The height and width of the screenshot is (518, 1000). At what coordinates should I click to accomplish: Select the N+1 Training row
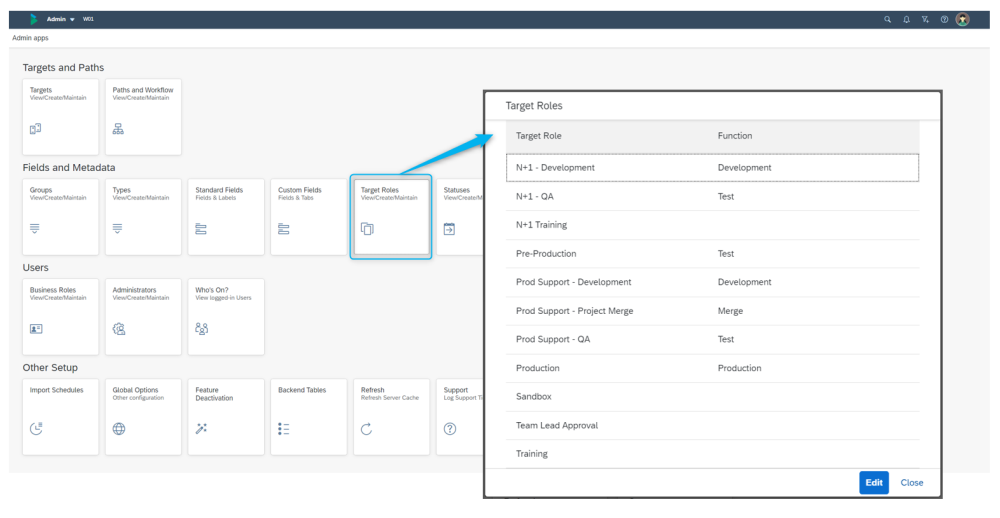coord(712,225)
